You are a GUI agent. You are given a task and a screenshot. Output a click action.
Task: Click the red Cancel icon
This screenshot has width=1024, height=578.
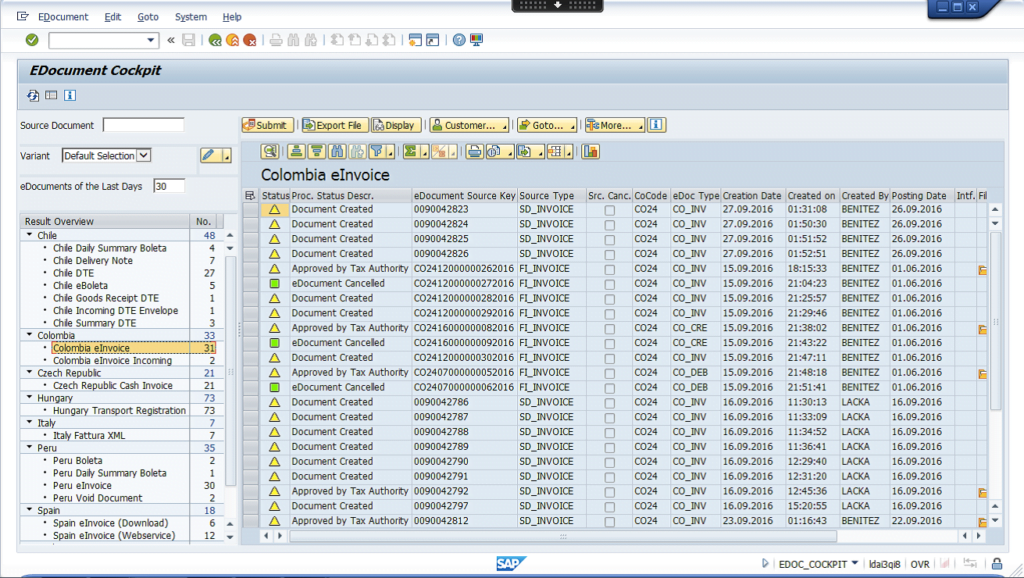pyautogui.click(x=249, y=40)
